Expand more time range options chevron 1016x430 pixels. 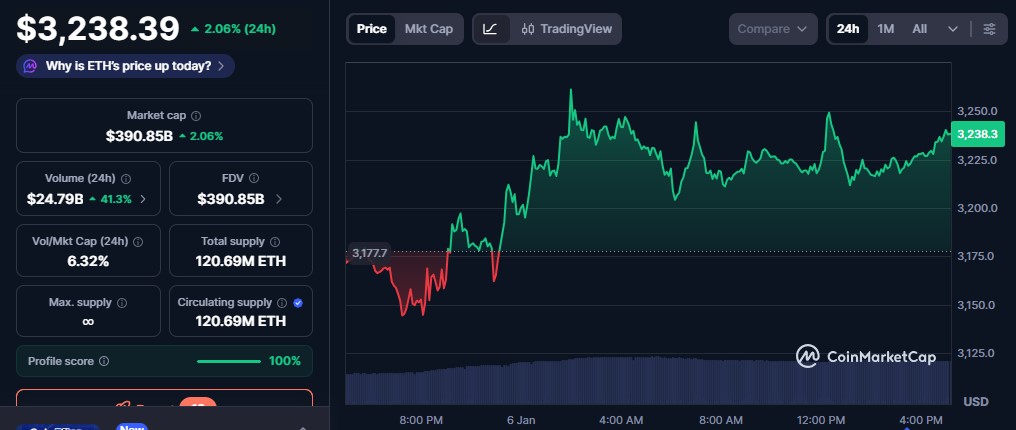coord(952,29)
